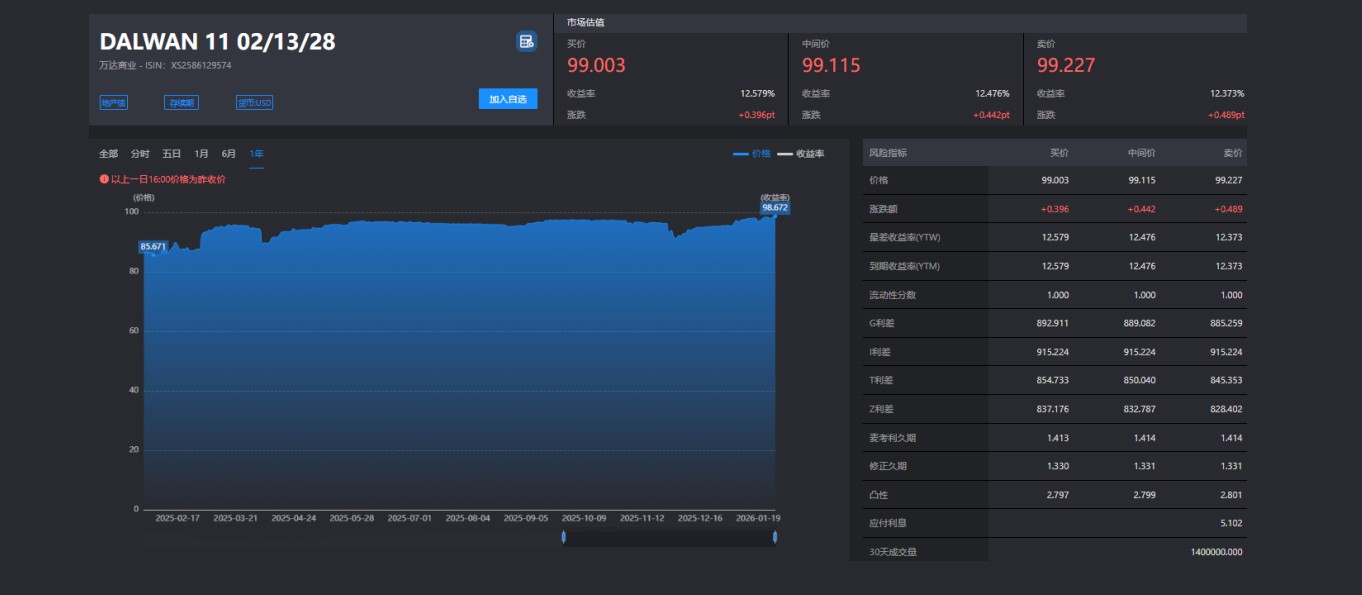The image size is (1362, 595).
Task: Click the 存续期 tag
Action: [181, 103]
